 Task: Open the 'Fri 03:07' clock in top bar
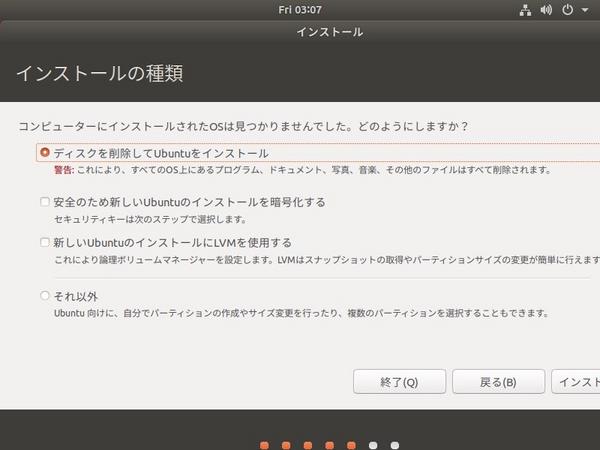point(300,10)
